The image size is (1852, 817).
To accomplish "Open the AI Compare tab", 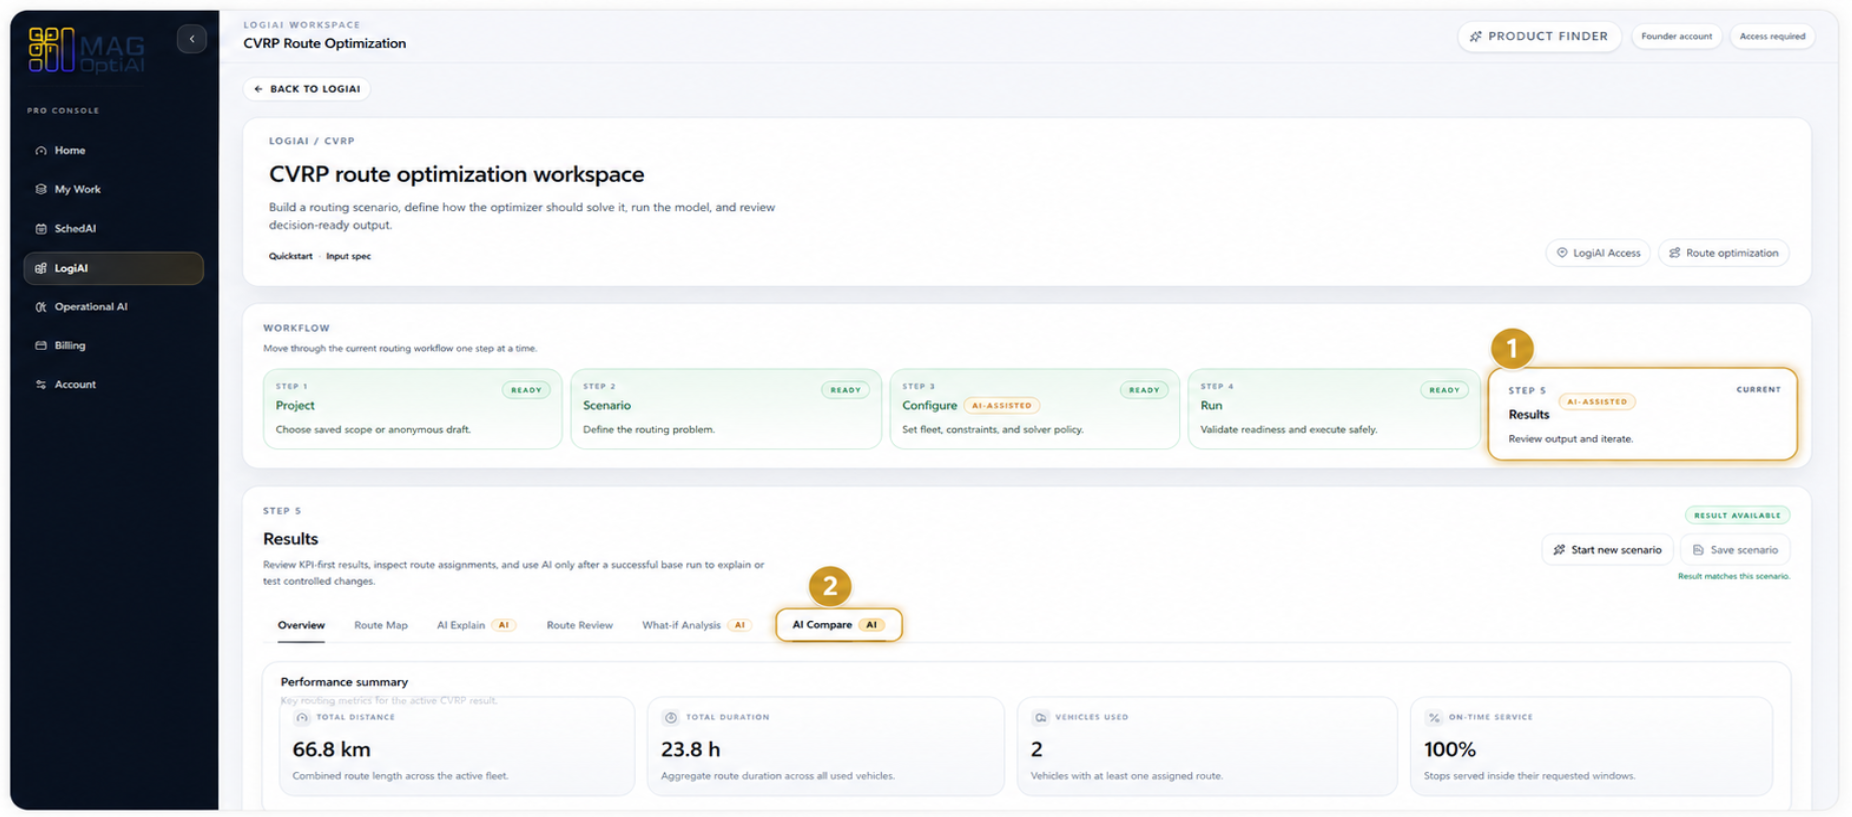I will point(839,625).
